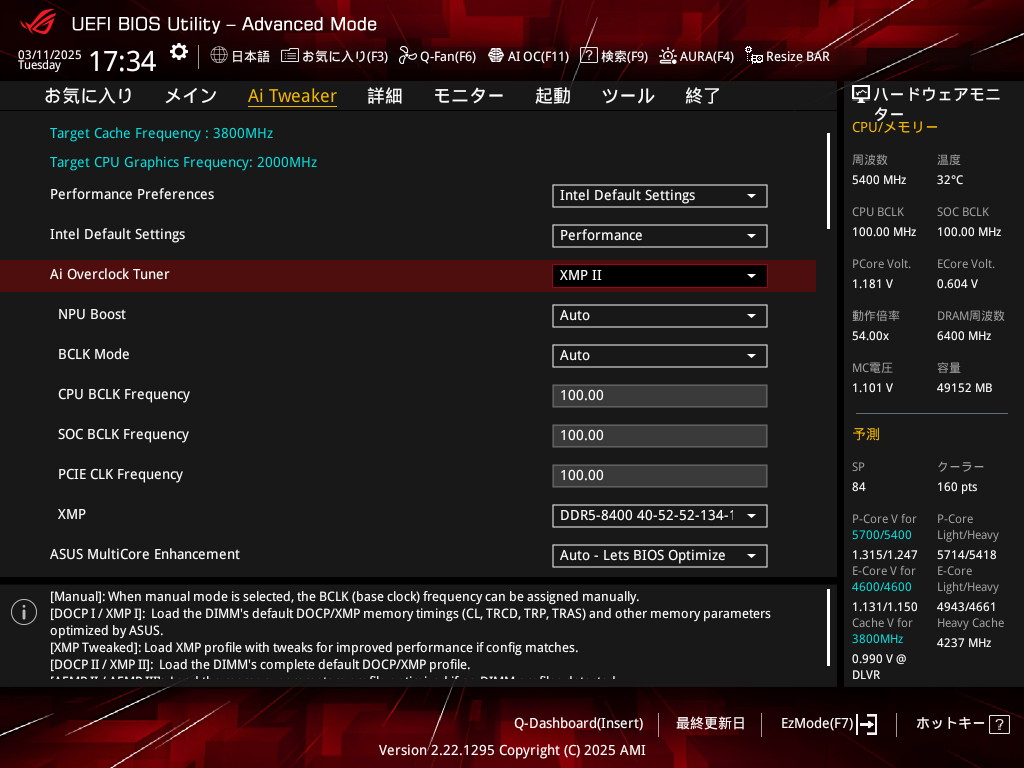Click the AI OC chip icon
The width and height of the screenshot is (1024, 768).
[496, 56]
